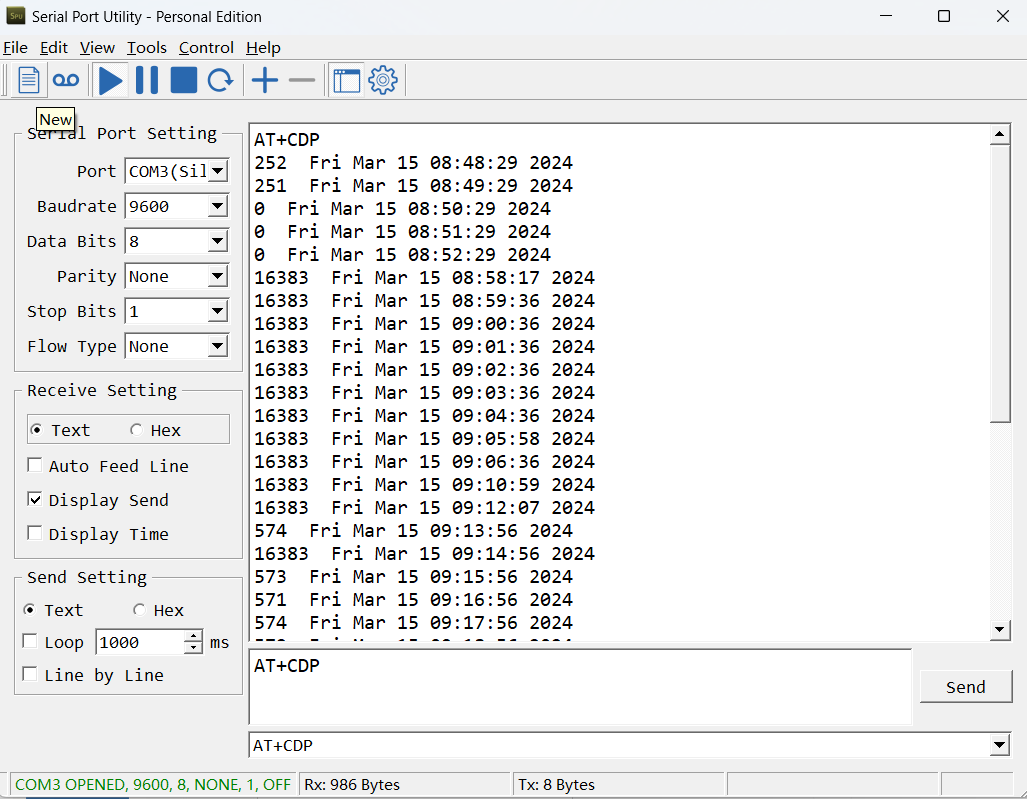Start the serial port with Play icon
This screenshot has height=799, width=1027.
click(x=111, y=81)
